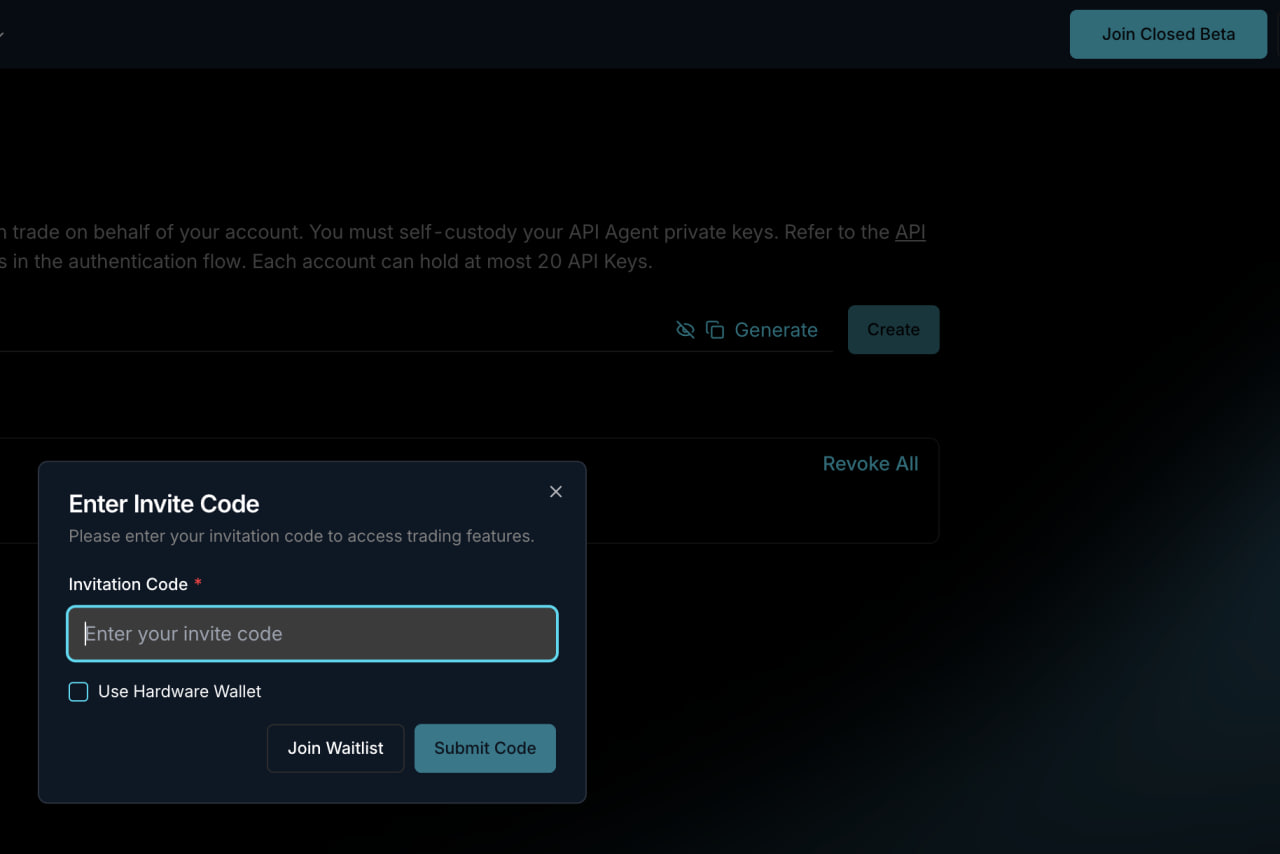This screenshot has height=854, width=1280.
Task: Focus the invite code input field
Action: tap(312, 634)
